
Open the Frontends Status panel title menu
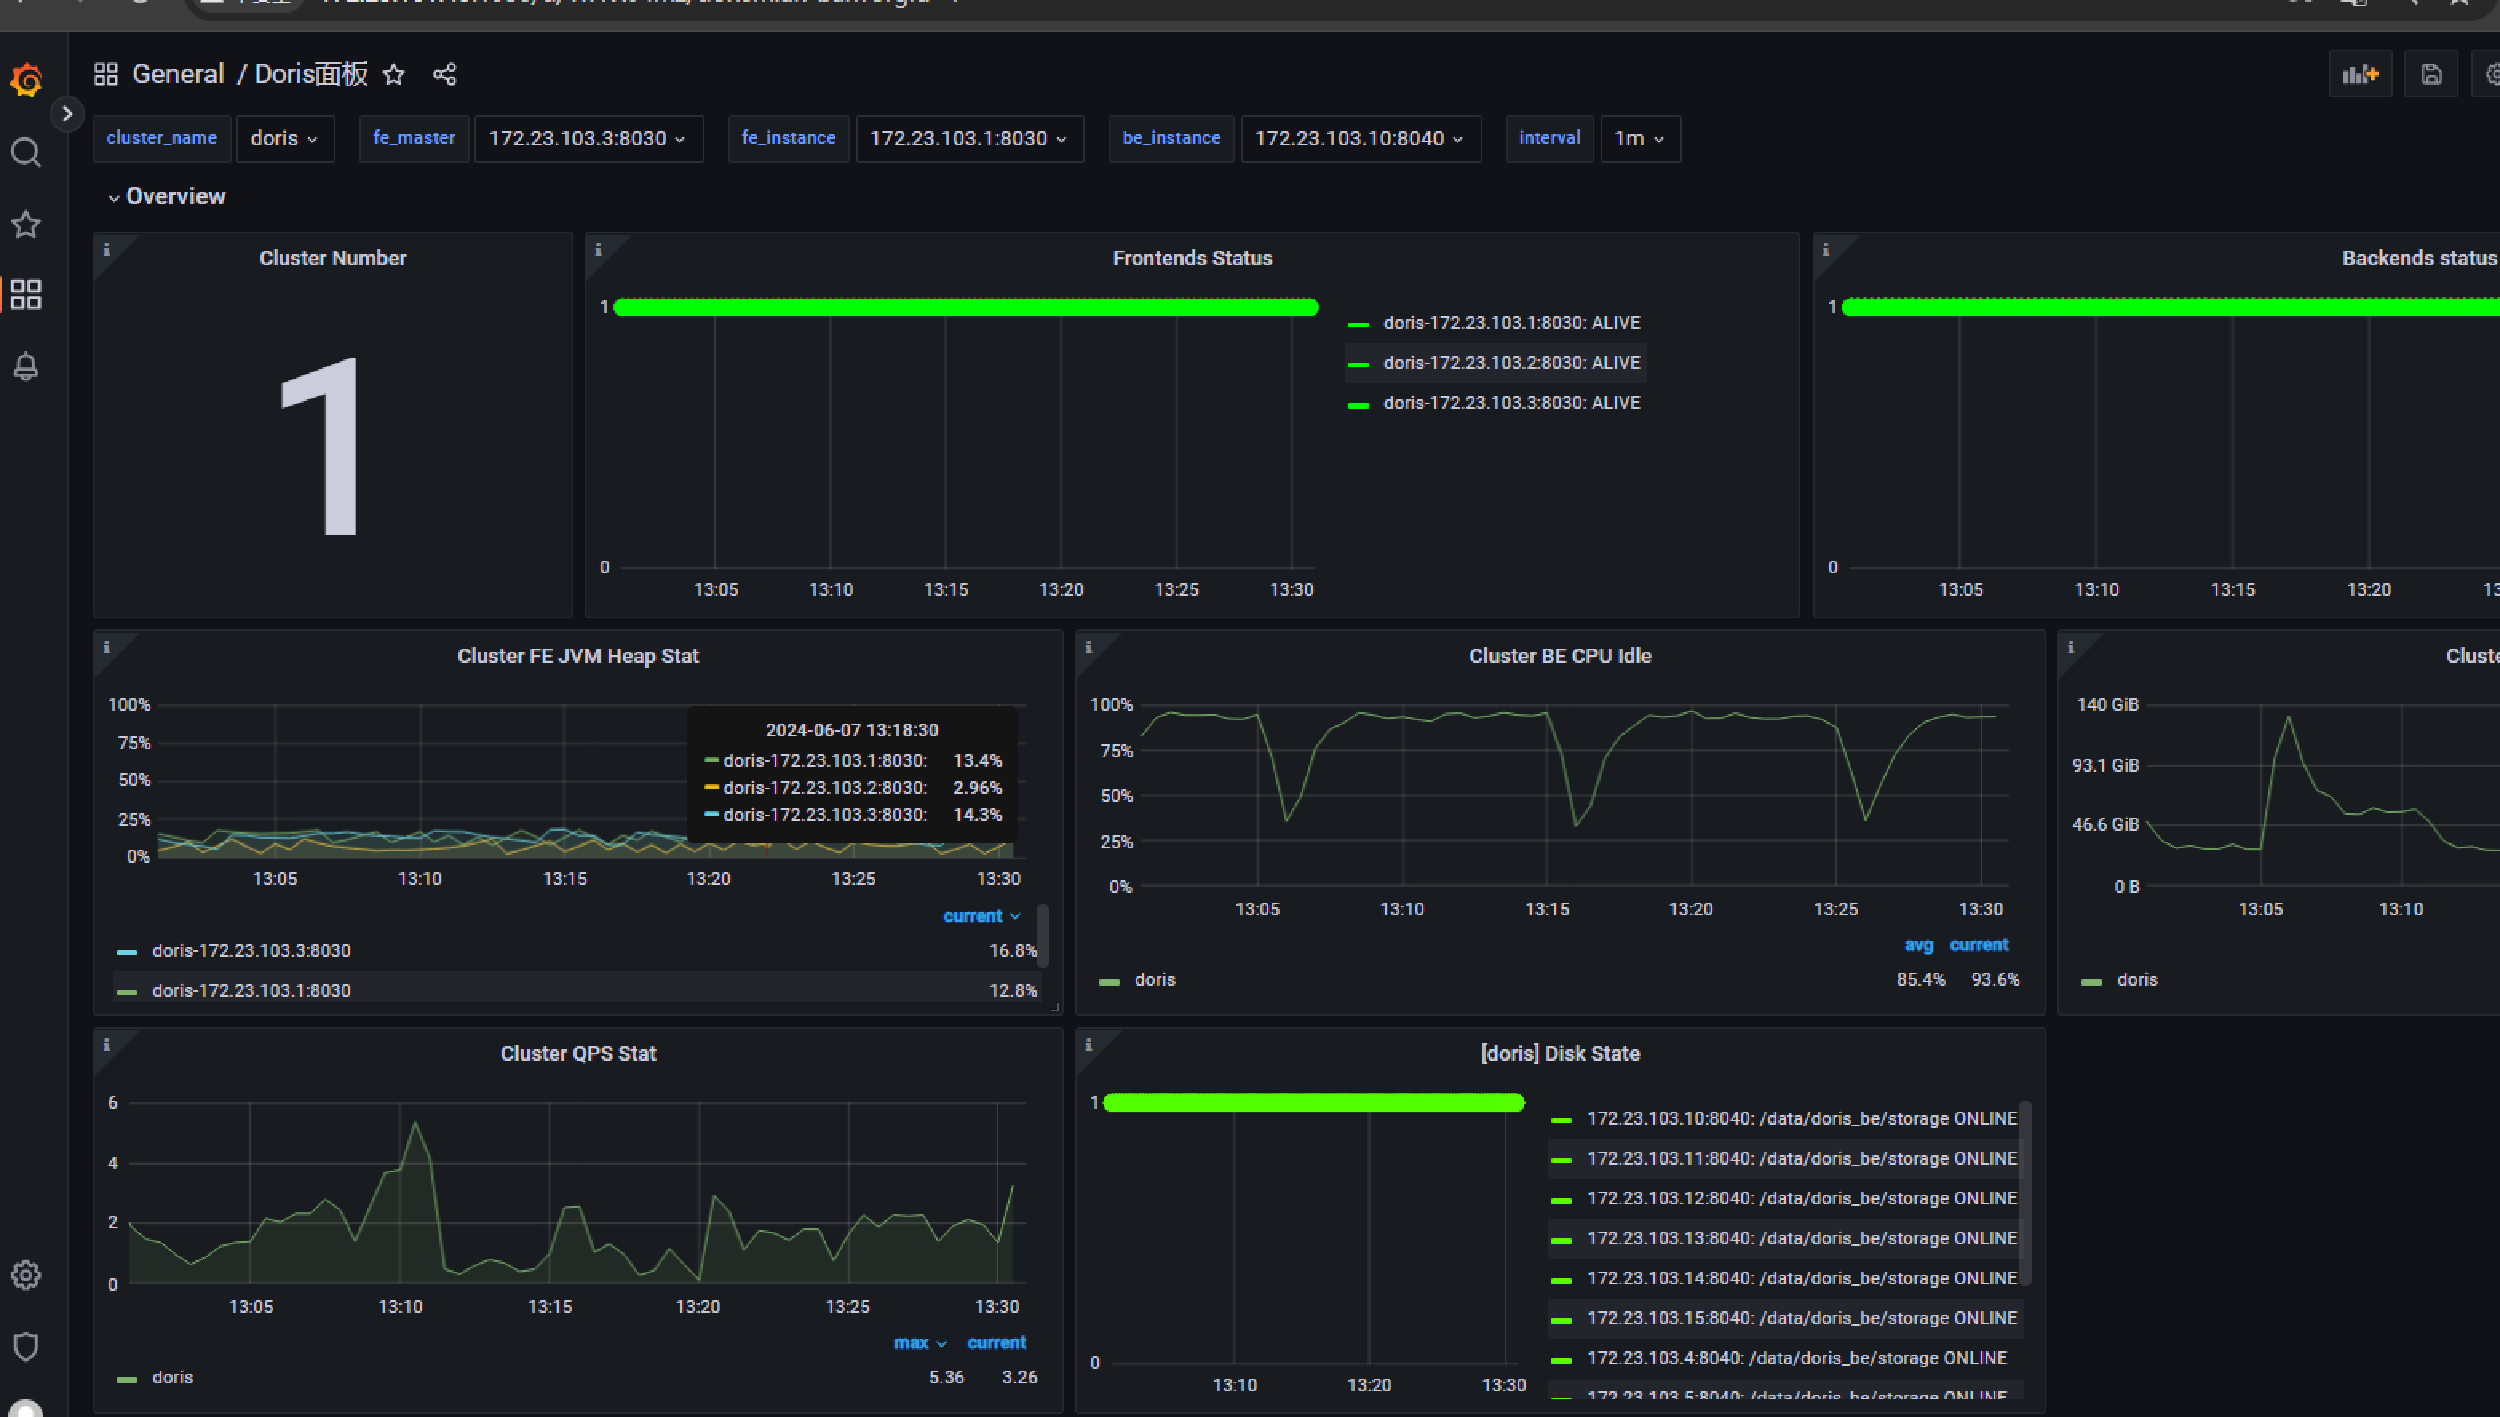[1192, 258]
